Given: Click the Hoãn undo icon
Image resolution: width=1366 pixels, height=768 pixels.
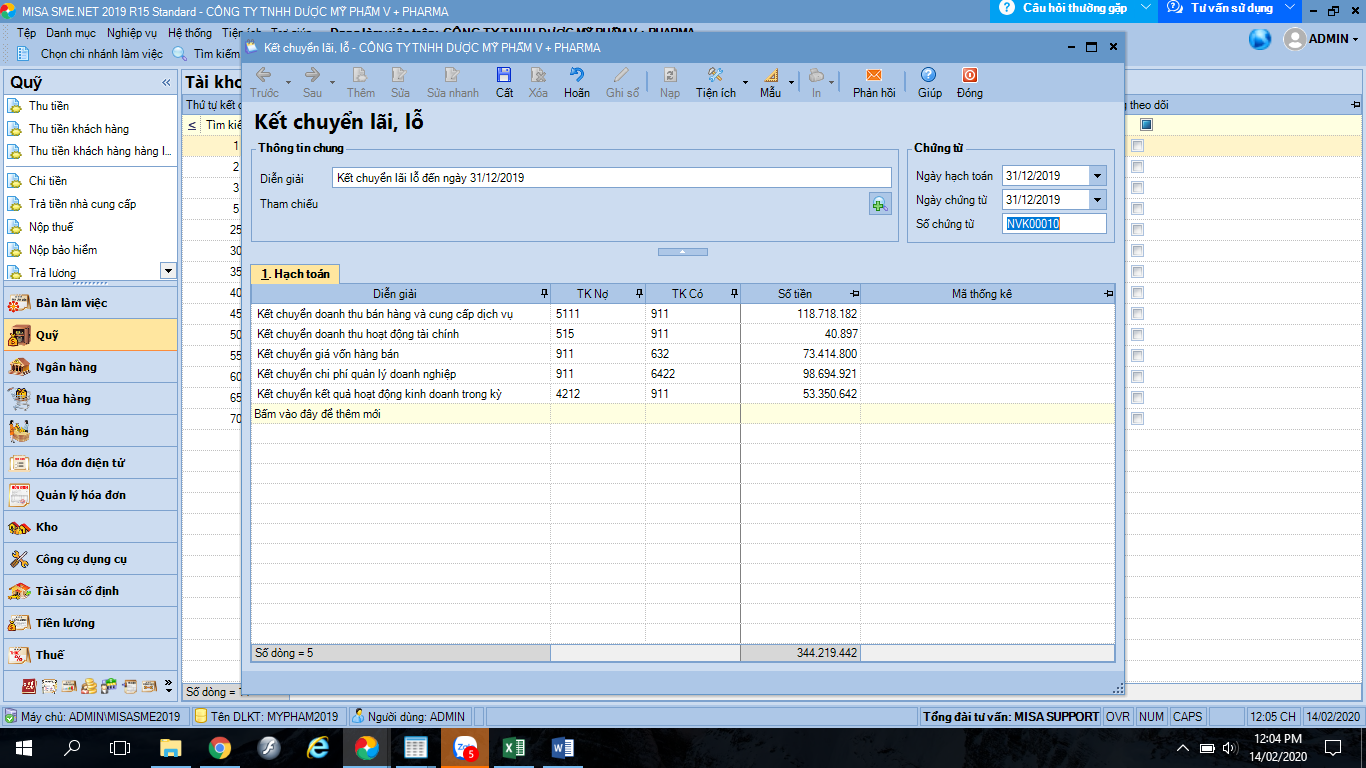Looking at the screenshot, I should tap(576, 76).
